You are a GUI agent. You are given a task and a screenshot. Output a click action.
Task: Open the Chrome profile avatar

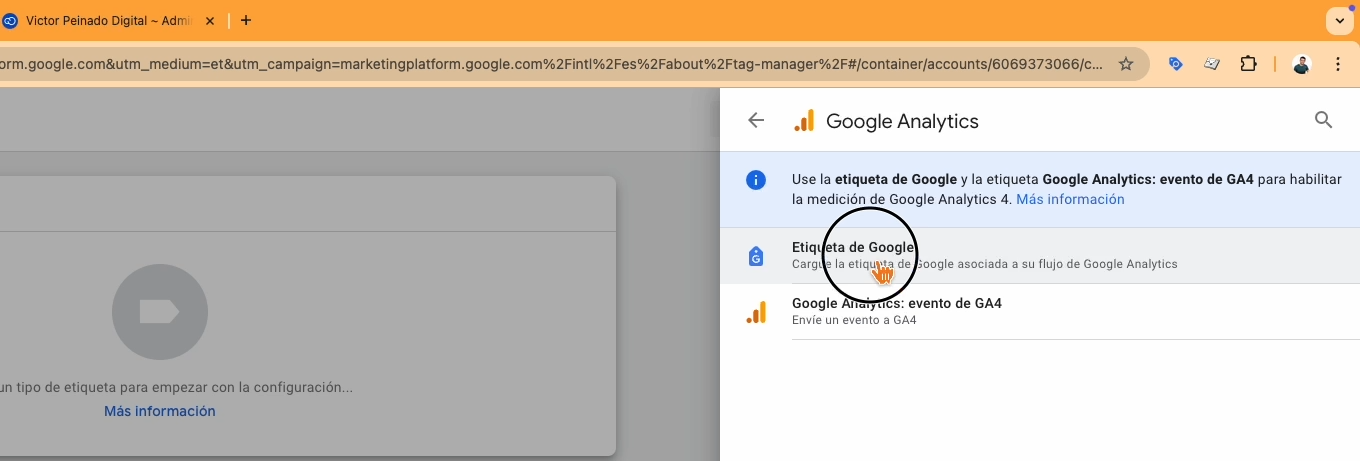coord(1301,64)
